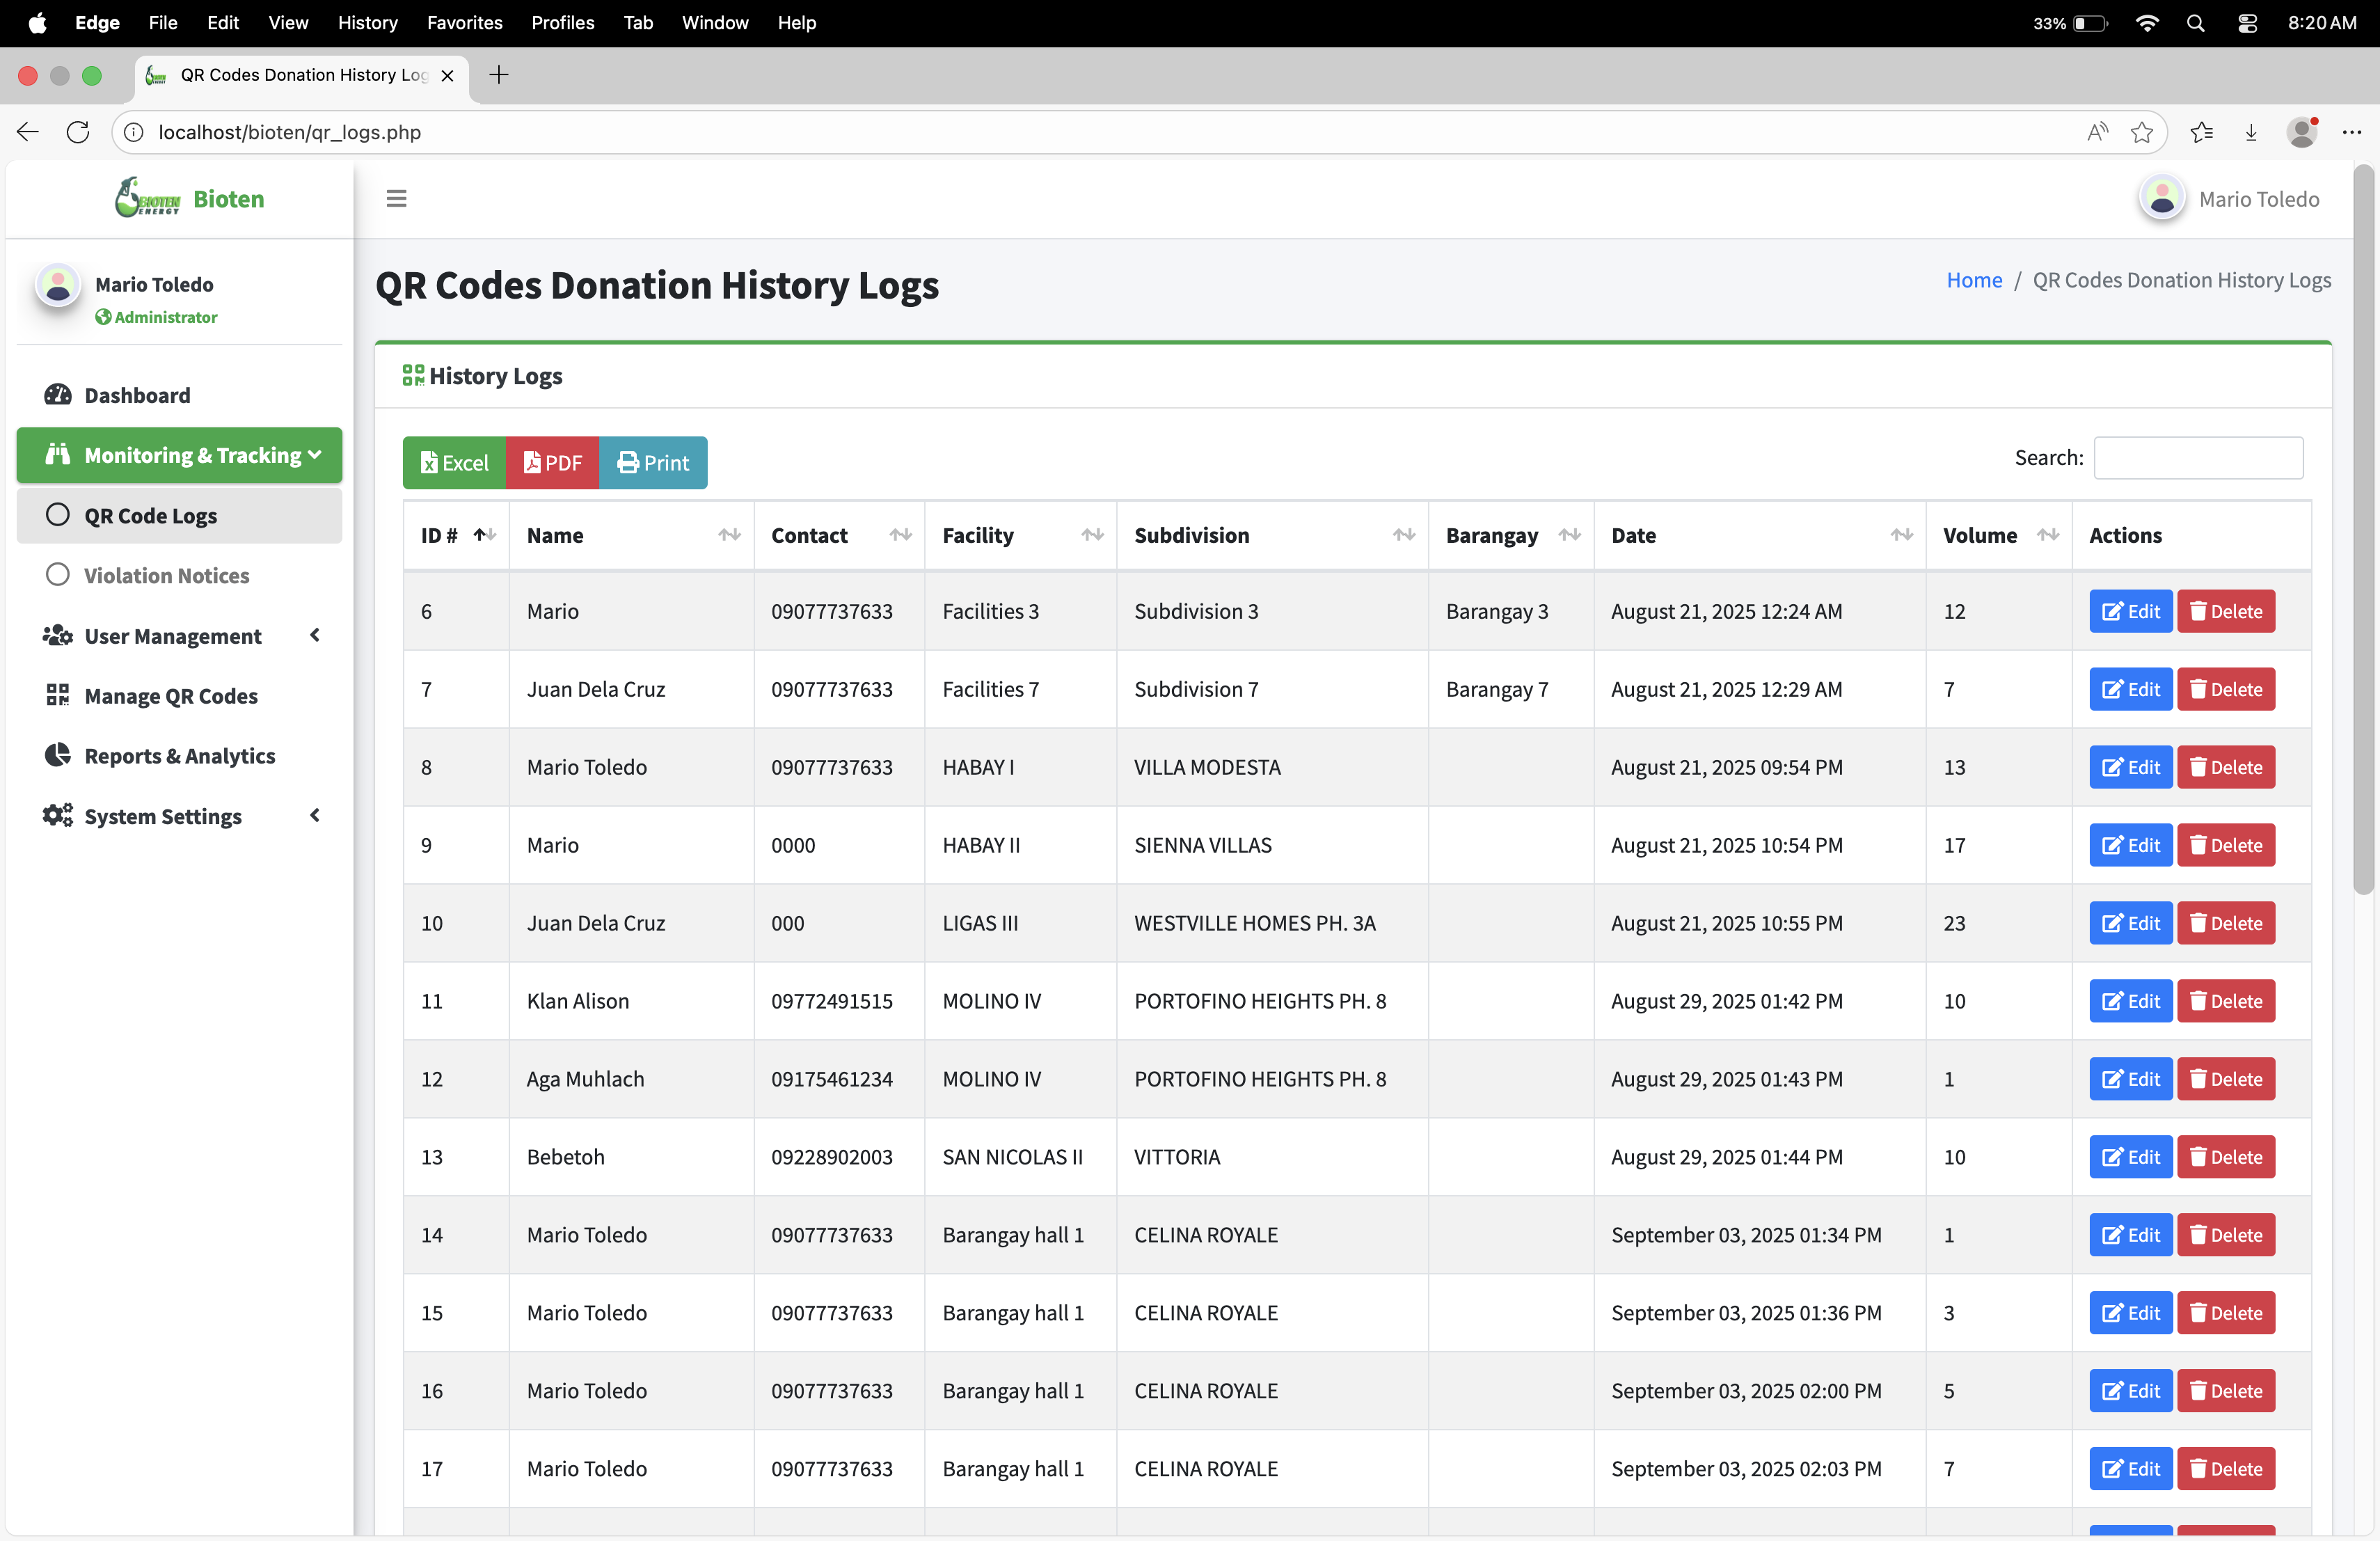This screenshot has width=2380, height=1541.
Task: Open Reports & Analytics section
Action: 179,756
